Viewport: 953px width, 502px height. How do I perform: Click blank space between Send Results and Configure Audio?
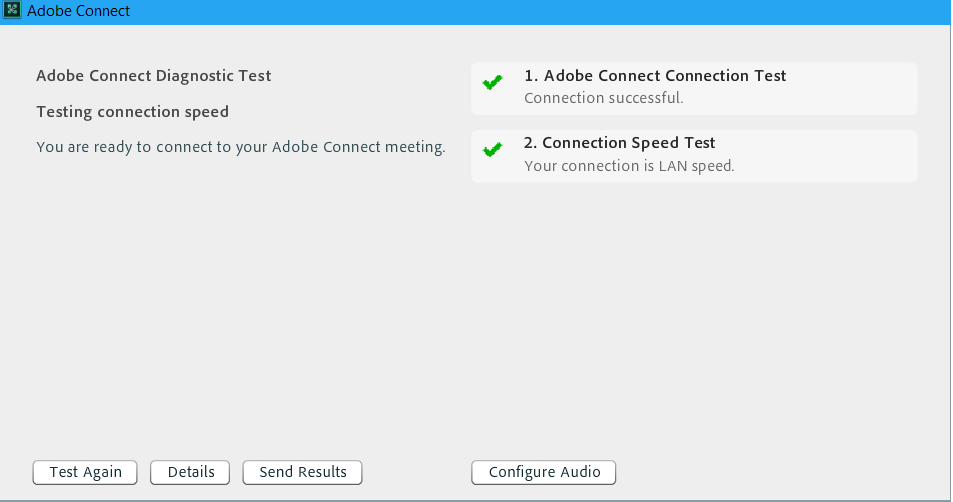pos(416,472)
